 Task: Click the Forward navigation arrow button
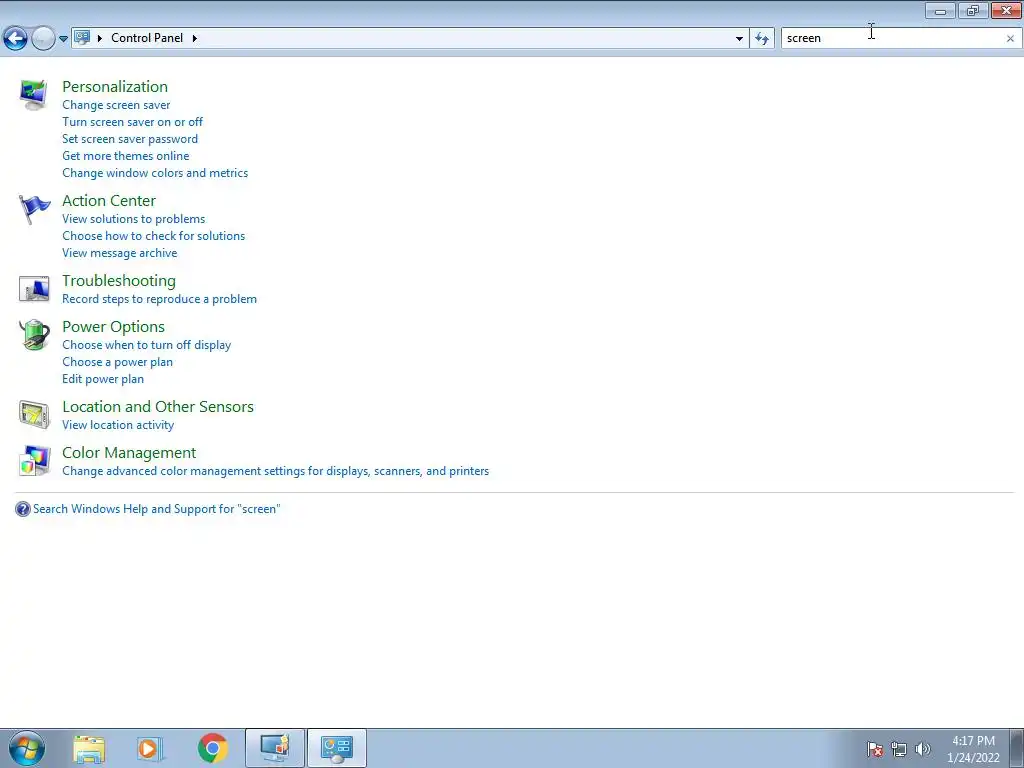[x=43, y=39]
